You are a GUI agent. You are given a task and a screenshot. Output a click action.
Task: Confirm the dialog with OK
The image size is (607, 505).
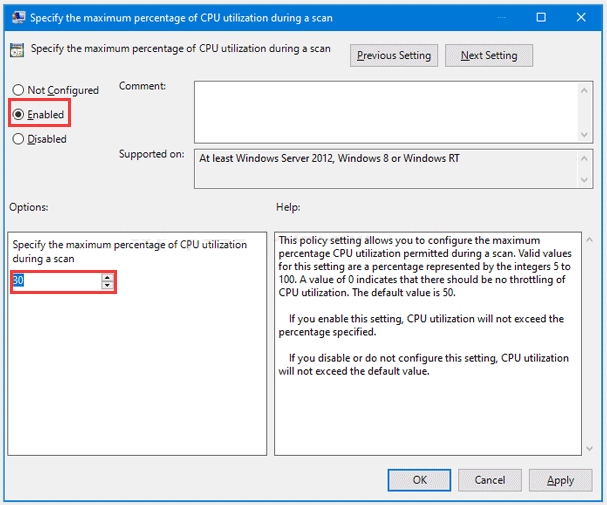[x=419, y=480]
